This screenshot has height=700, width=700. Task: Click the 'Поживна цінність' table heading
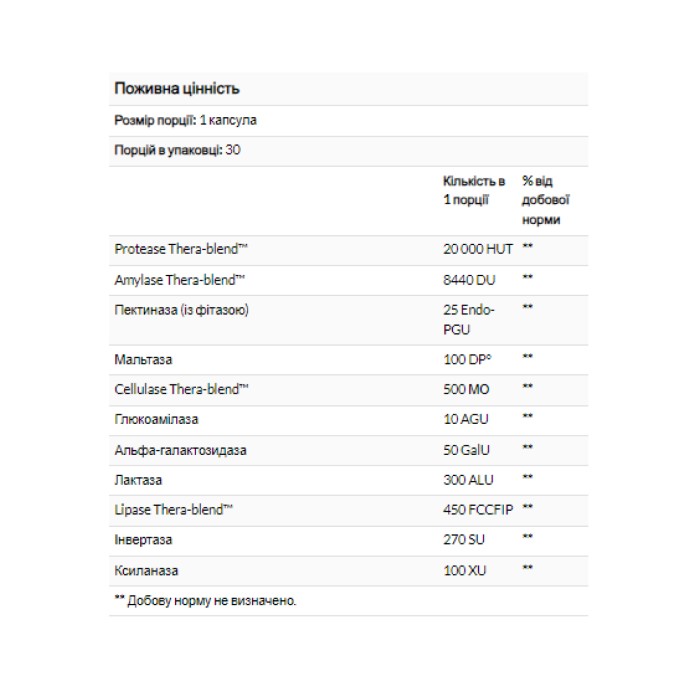(x=176, y=89)
